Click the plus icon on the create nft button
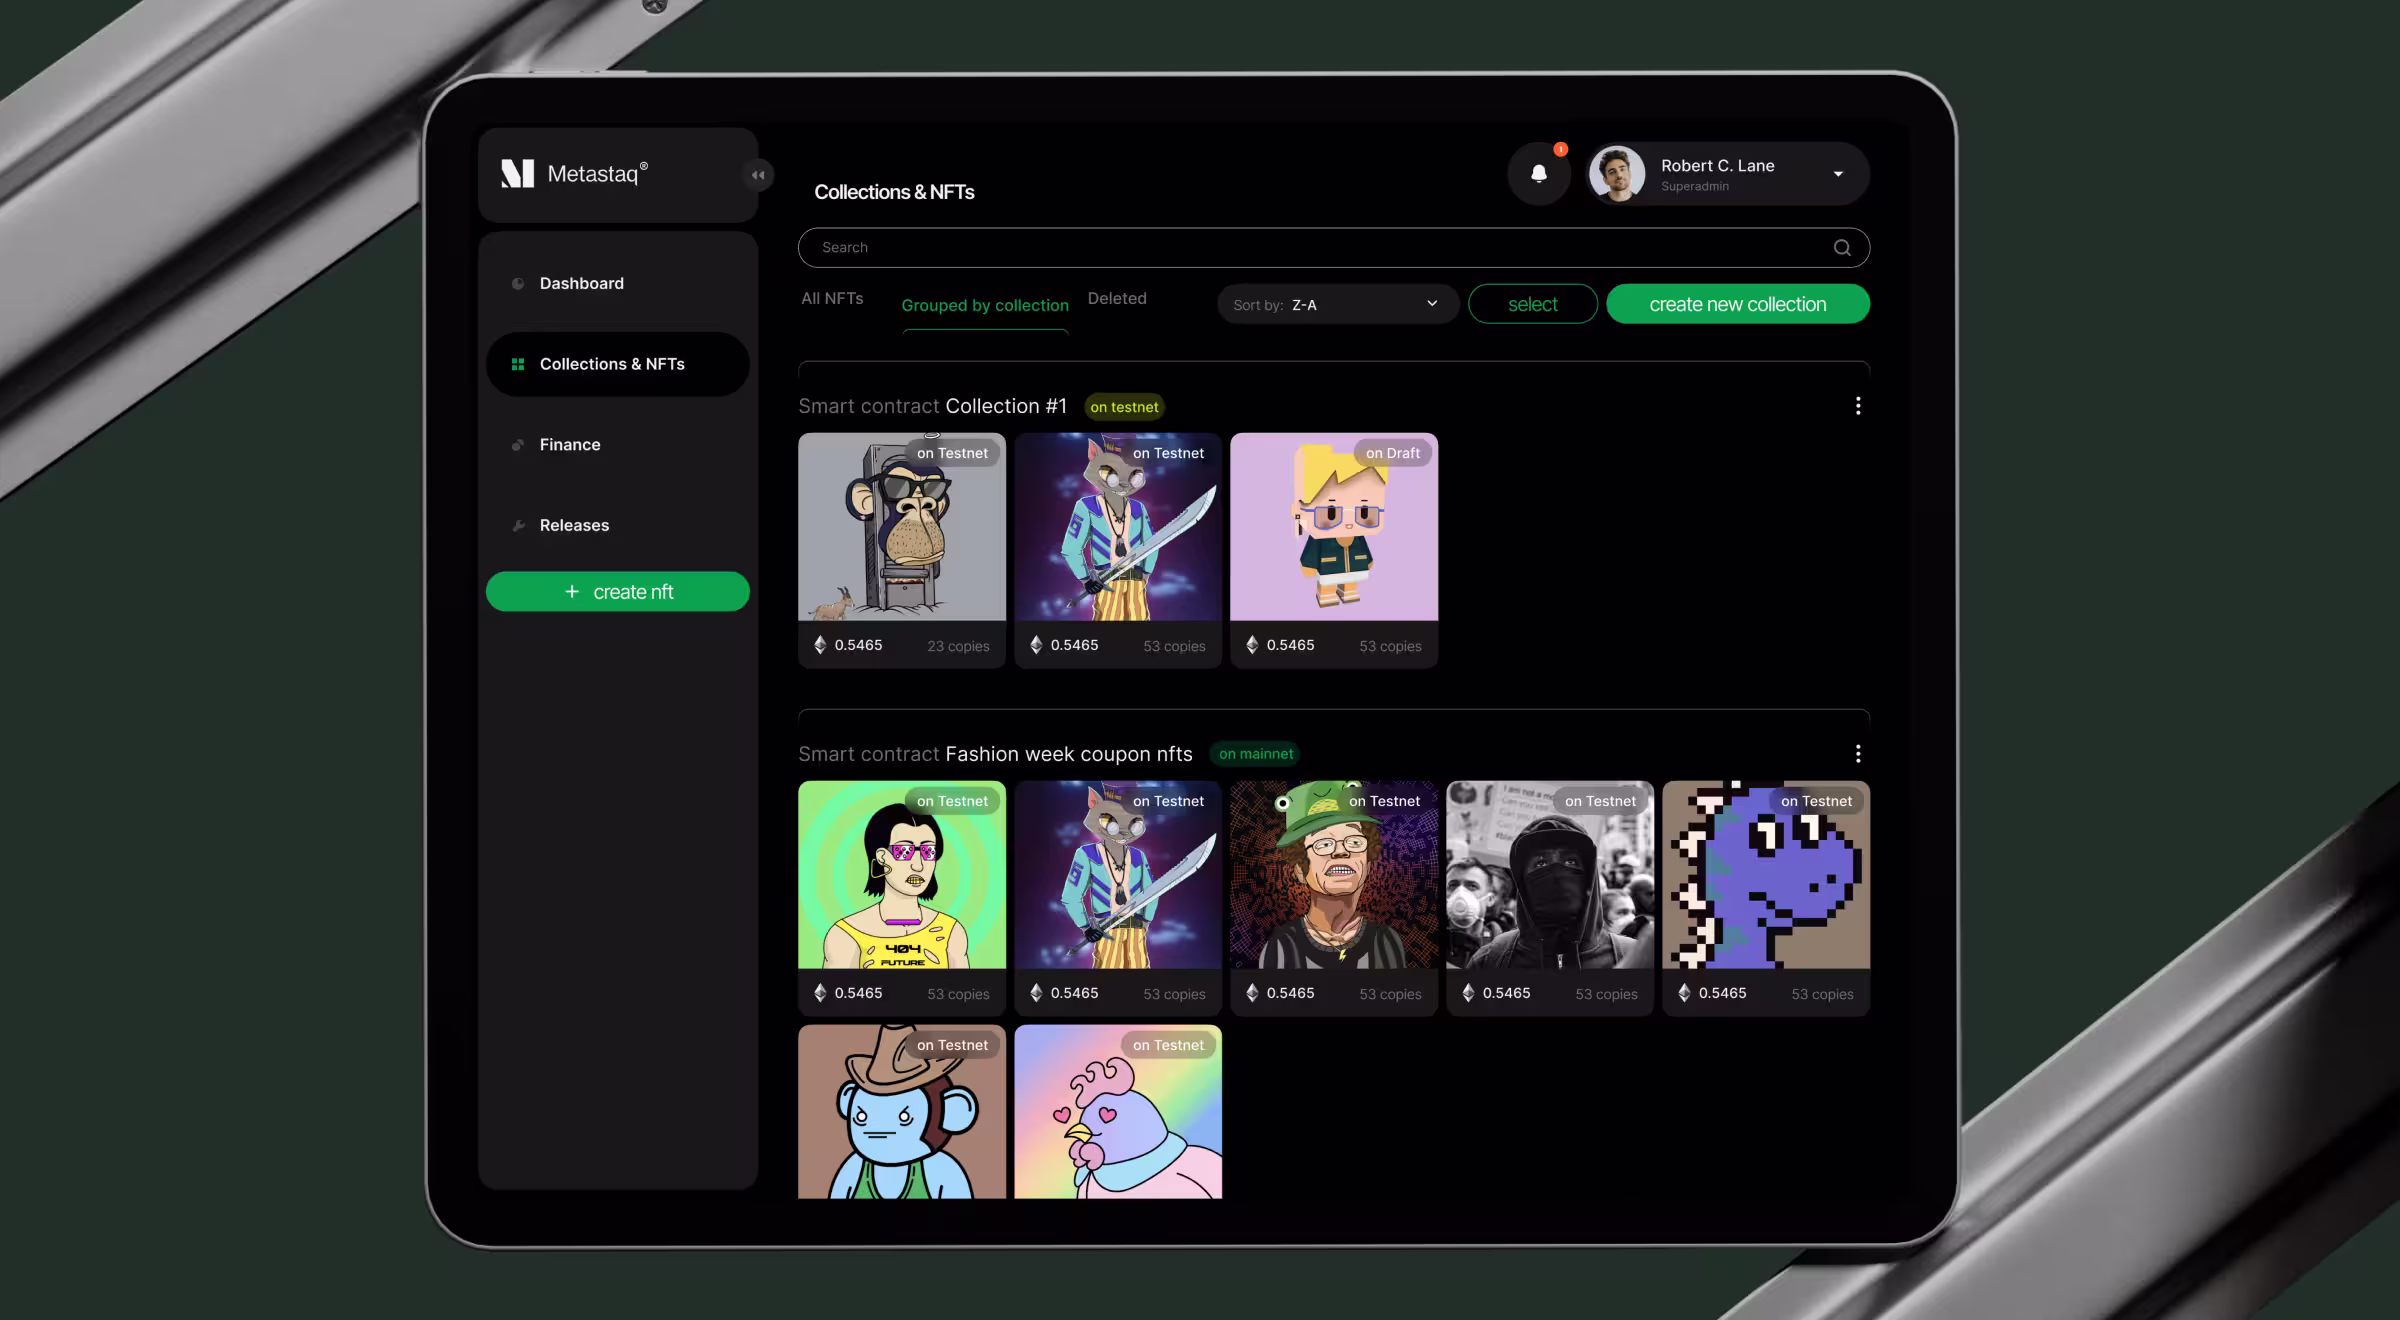This screenshot has width=2400, height=1320. coord(572,591)
